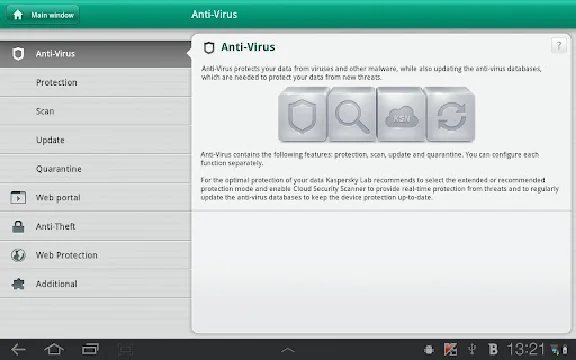Tap the 13:21 clock

[525, 349]
